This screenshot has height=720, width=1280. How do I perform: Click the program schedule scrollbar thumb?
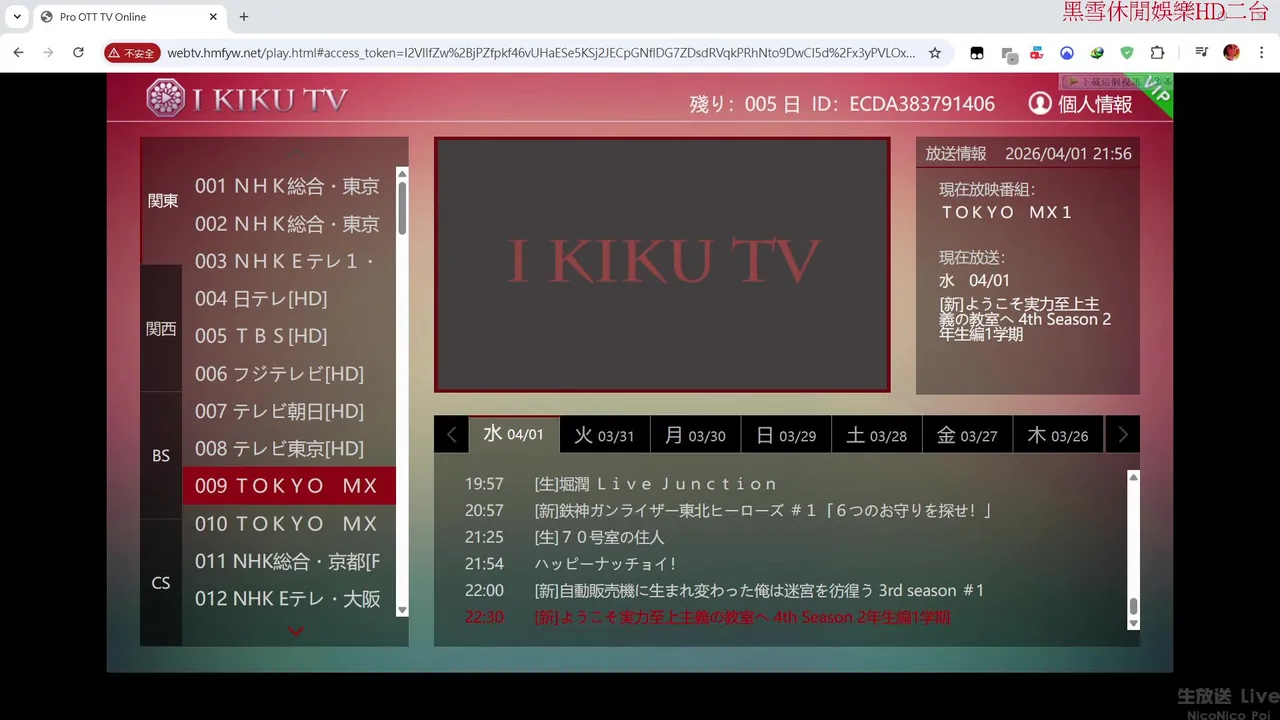(1133, 606)
